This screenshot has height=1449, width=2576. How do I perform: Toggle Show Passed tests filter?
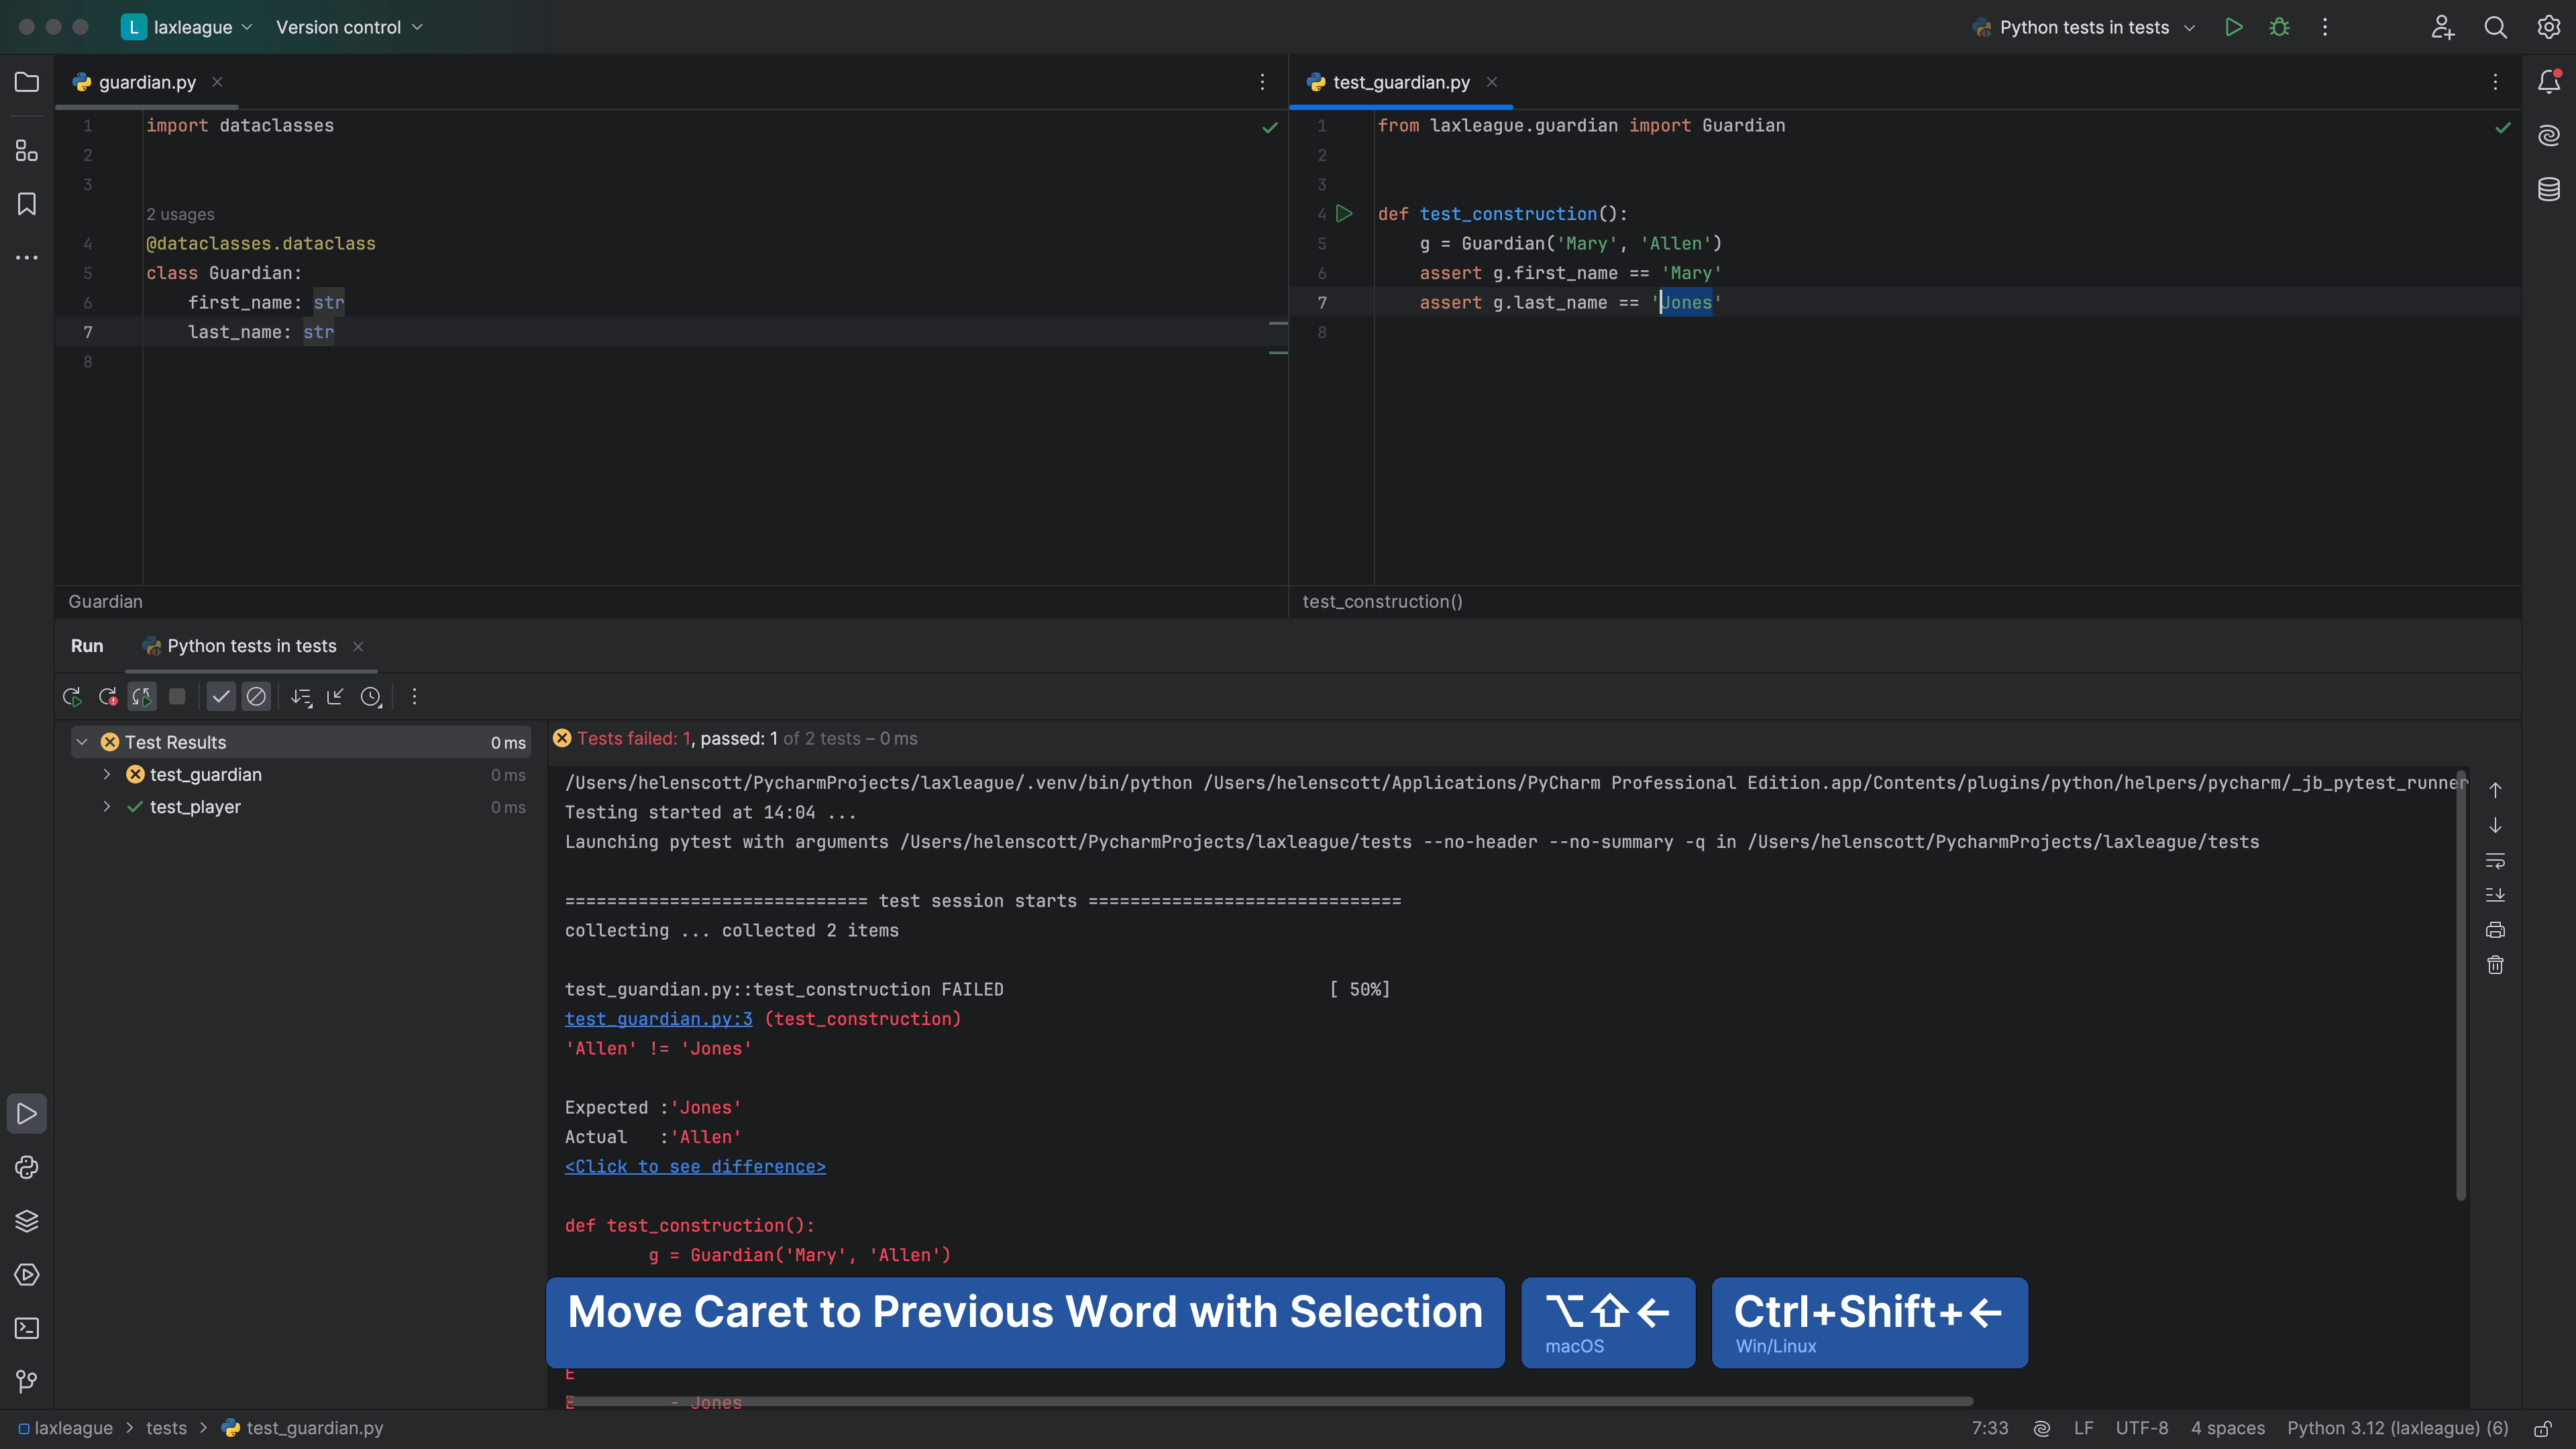click(221, 697)
